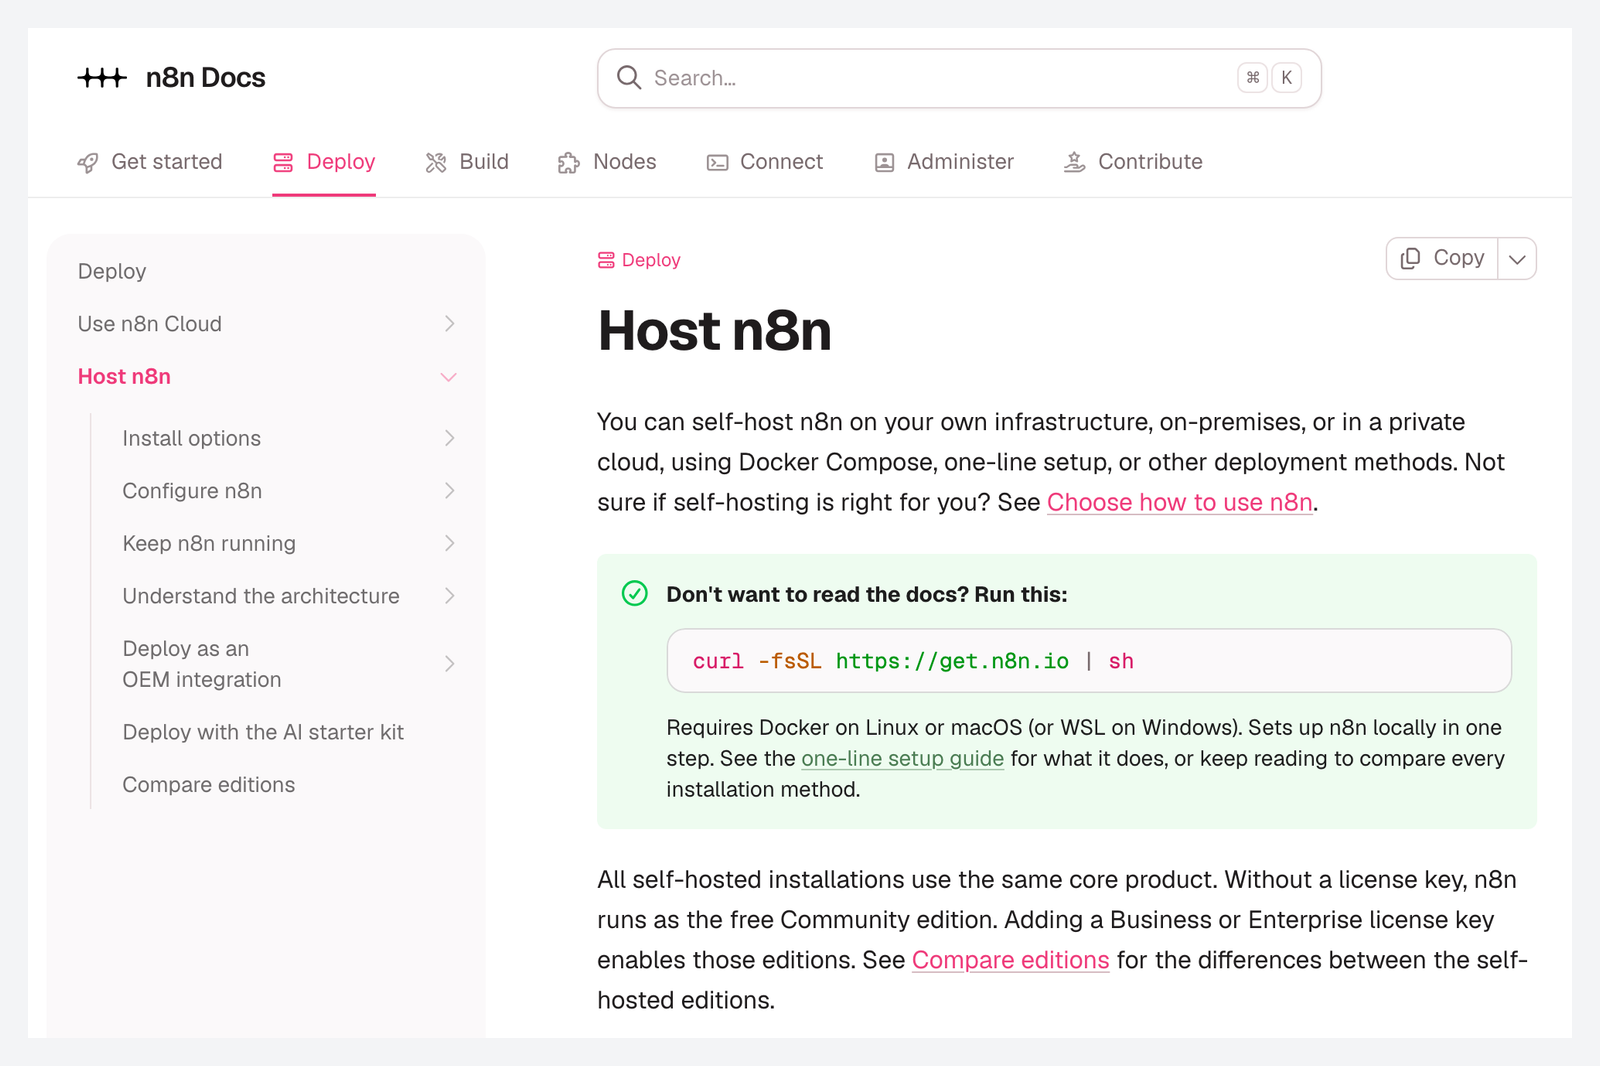Click the search magnifier icon

[629, 78]
